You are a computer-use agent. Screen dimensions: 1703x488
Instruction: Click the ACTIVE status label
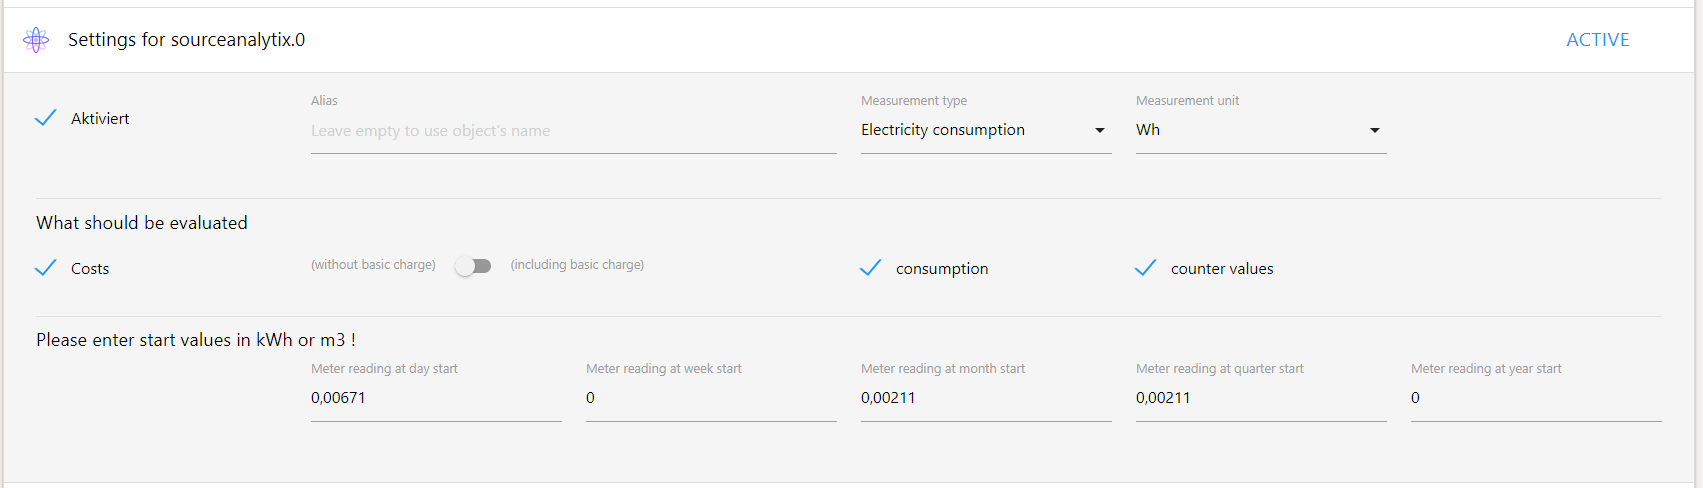pyautogui.click(x=1598, y=40)
